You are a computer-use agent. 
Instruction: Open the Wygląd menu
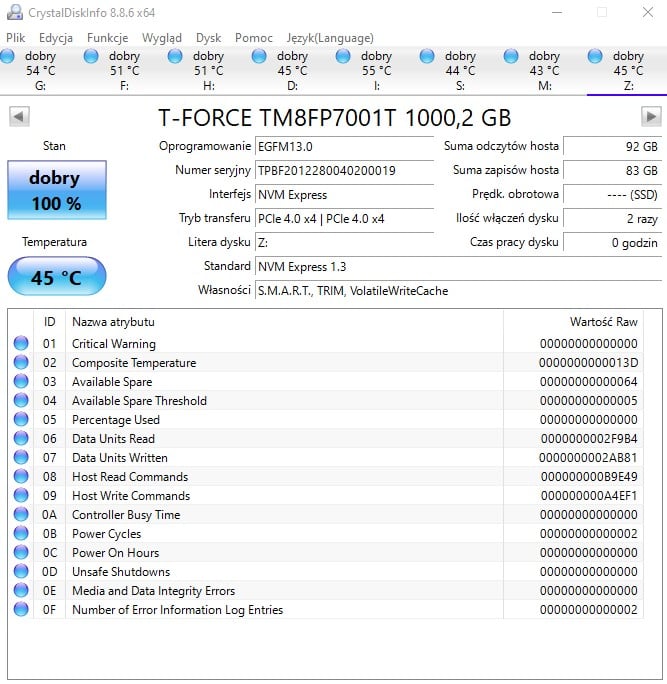(161, 38)
